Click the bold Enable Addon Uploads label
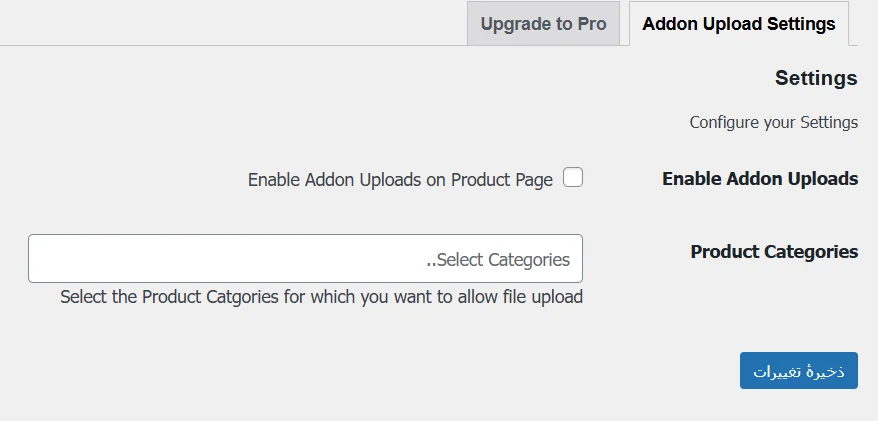This screenshot has width=878, height=421. [x=760, y=179]
